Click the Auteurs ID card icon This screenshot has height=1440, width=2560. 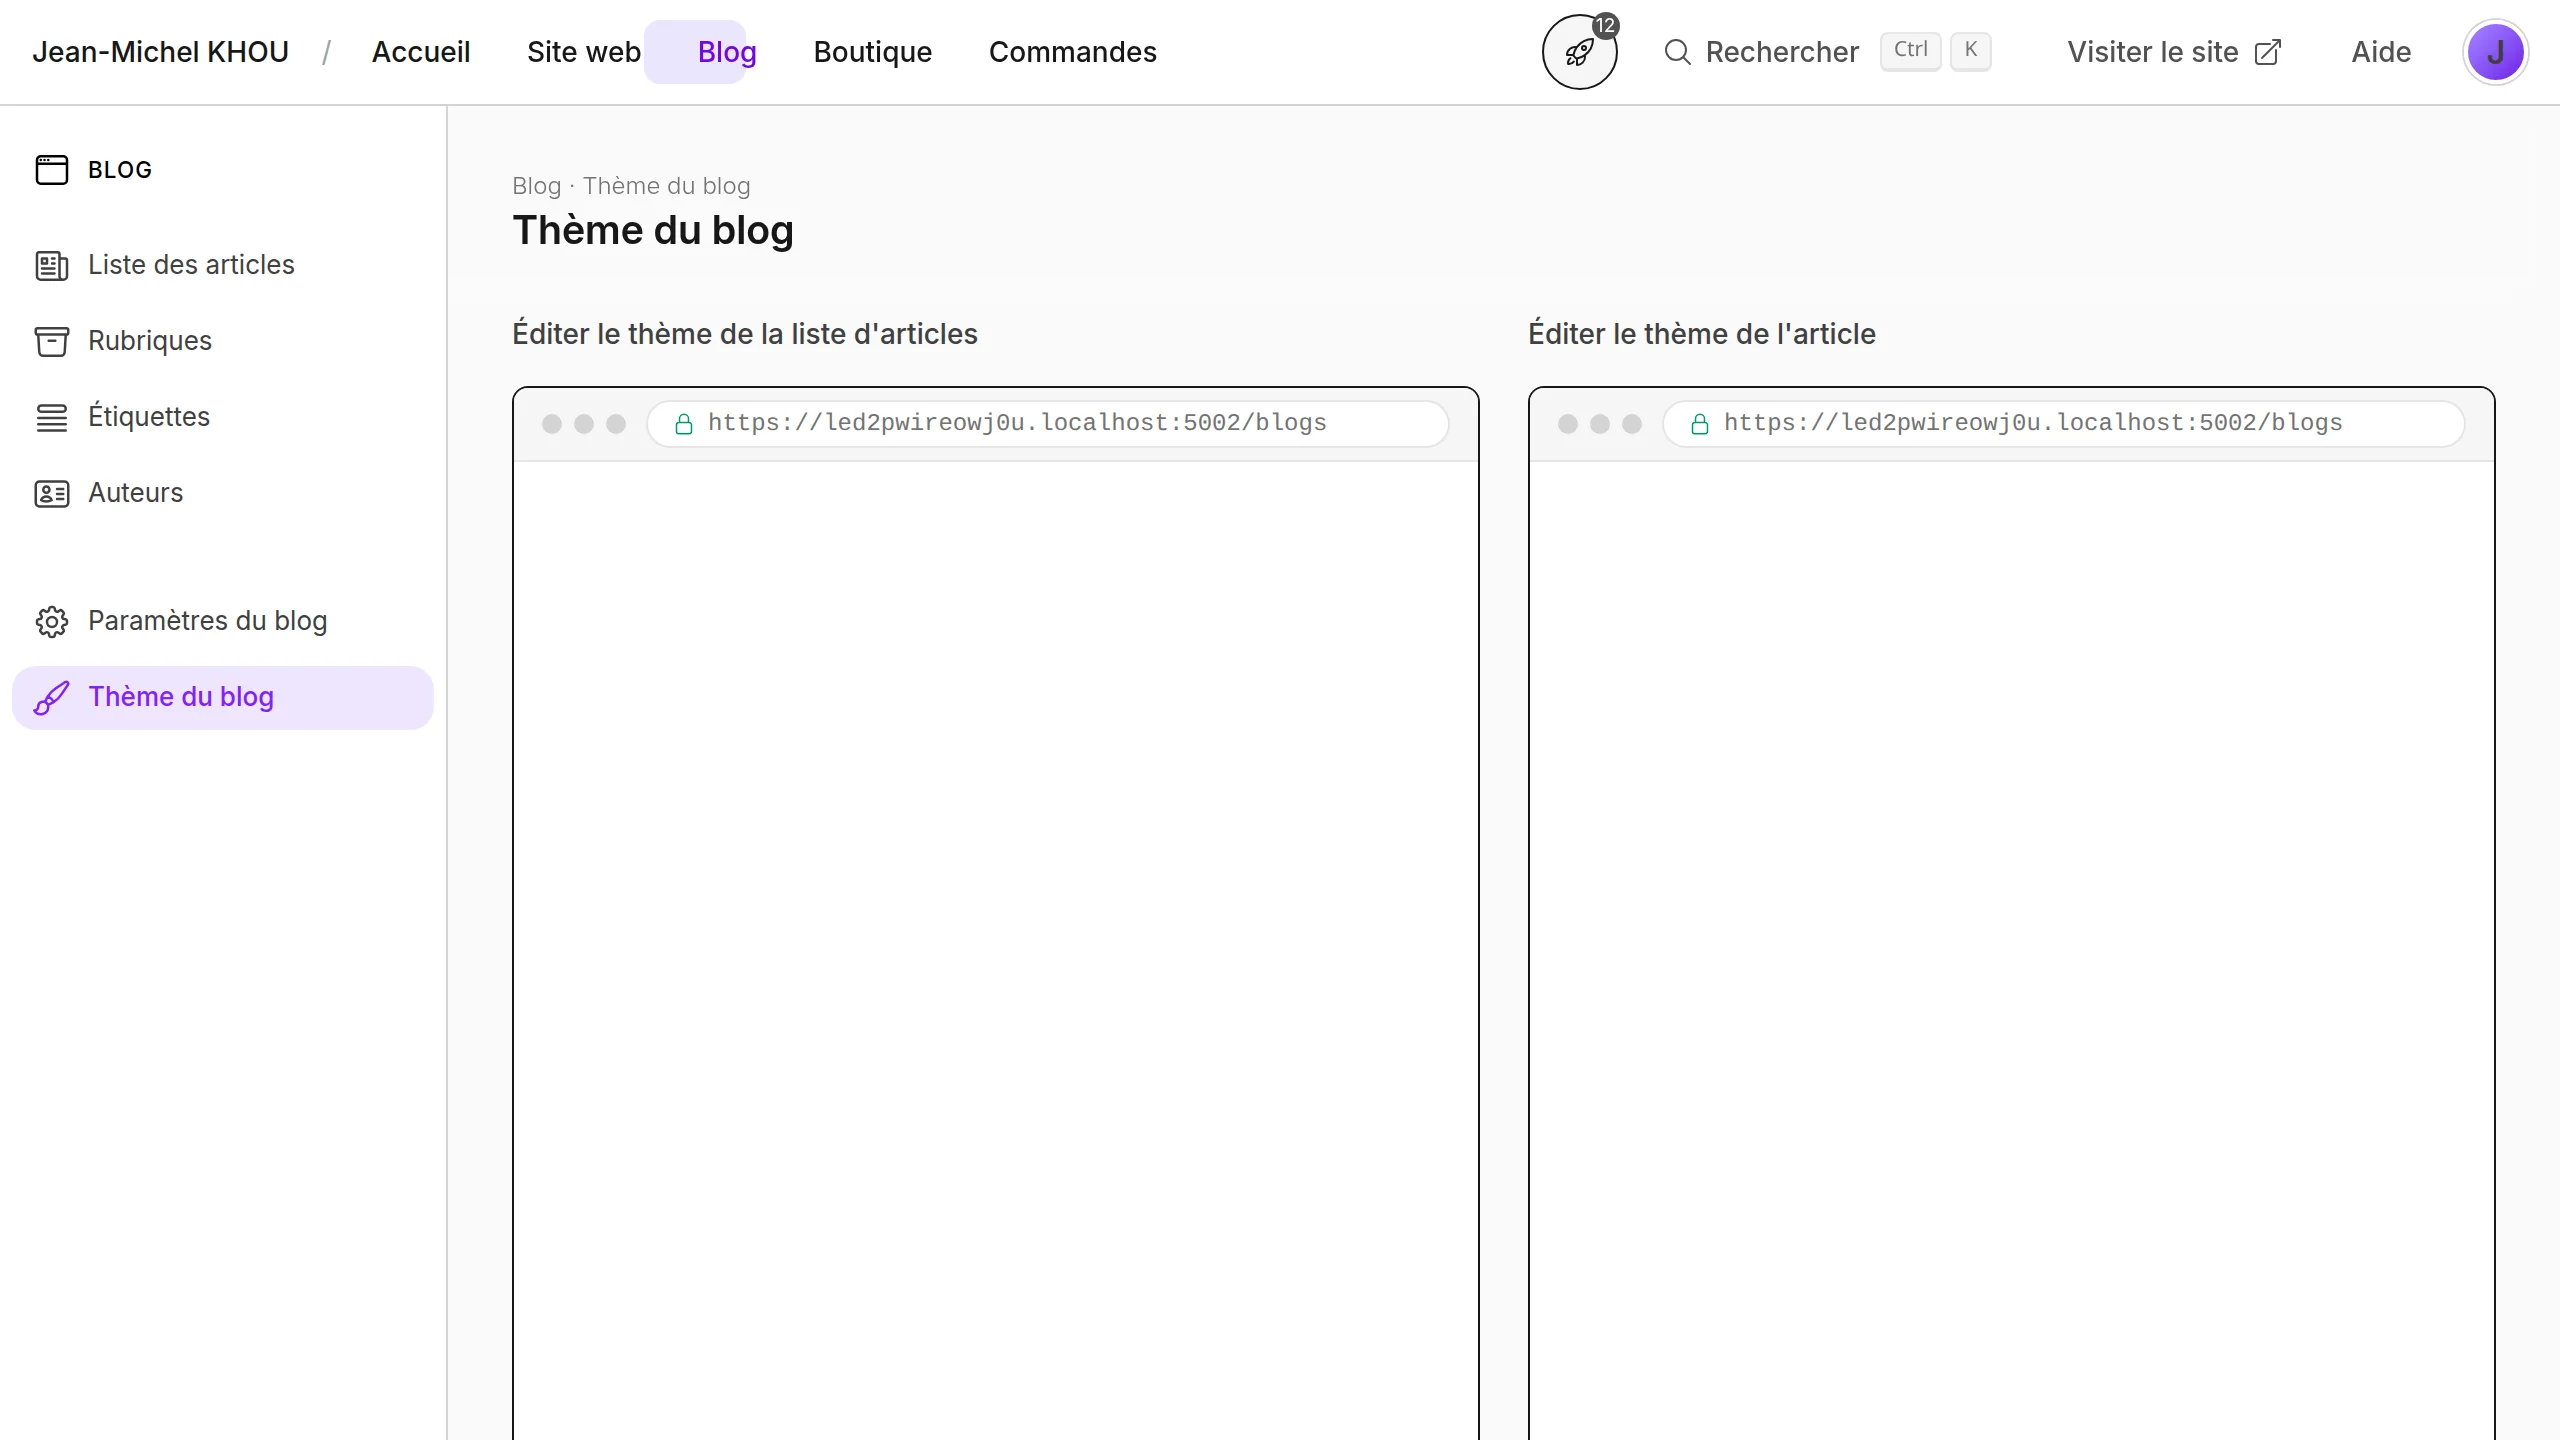(x=52, y=494)
